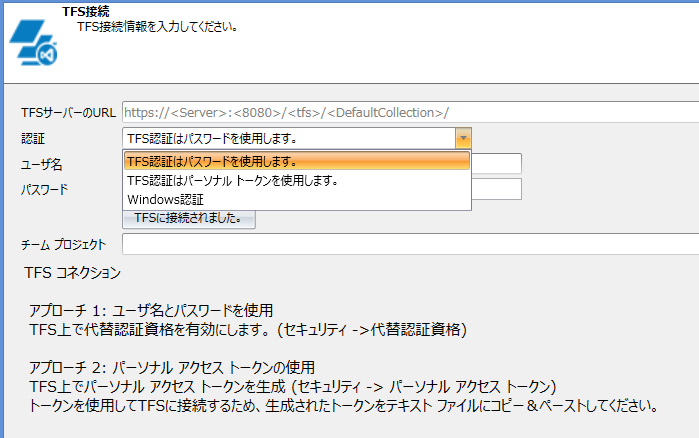
Task: Click the TFS上で代替認証資格を有効にします text
Action: [248, 330]
